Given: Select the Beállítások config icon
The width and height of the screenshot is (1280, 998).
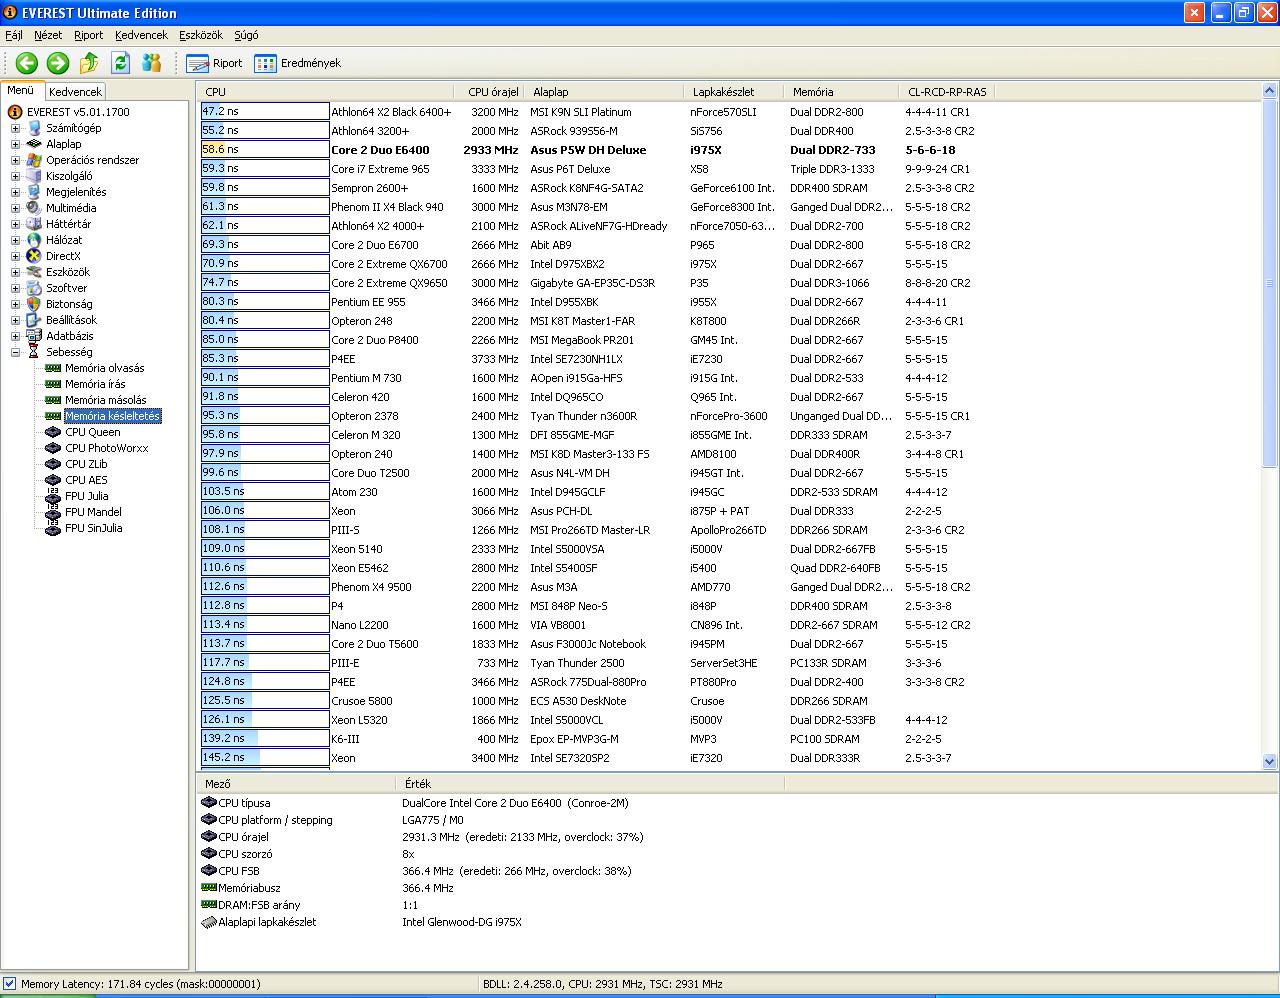Looking at the screenshot, I should coord(34,320).
